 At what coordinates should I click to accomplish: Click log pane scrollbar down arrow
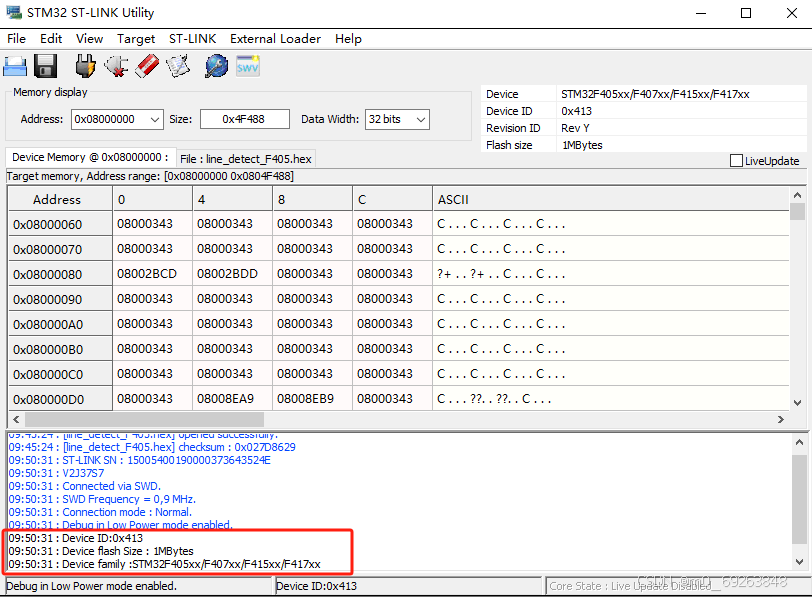coord(799,562)
